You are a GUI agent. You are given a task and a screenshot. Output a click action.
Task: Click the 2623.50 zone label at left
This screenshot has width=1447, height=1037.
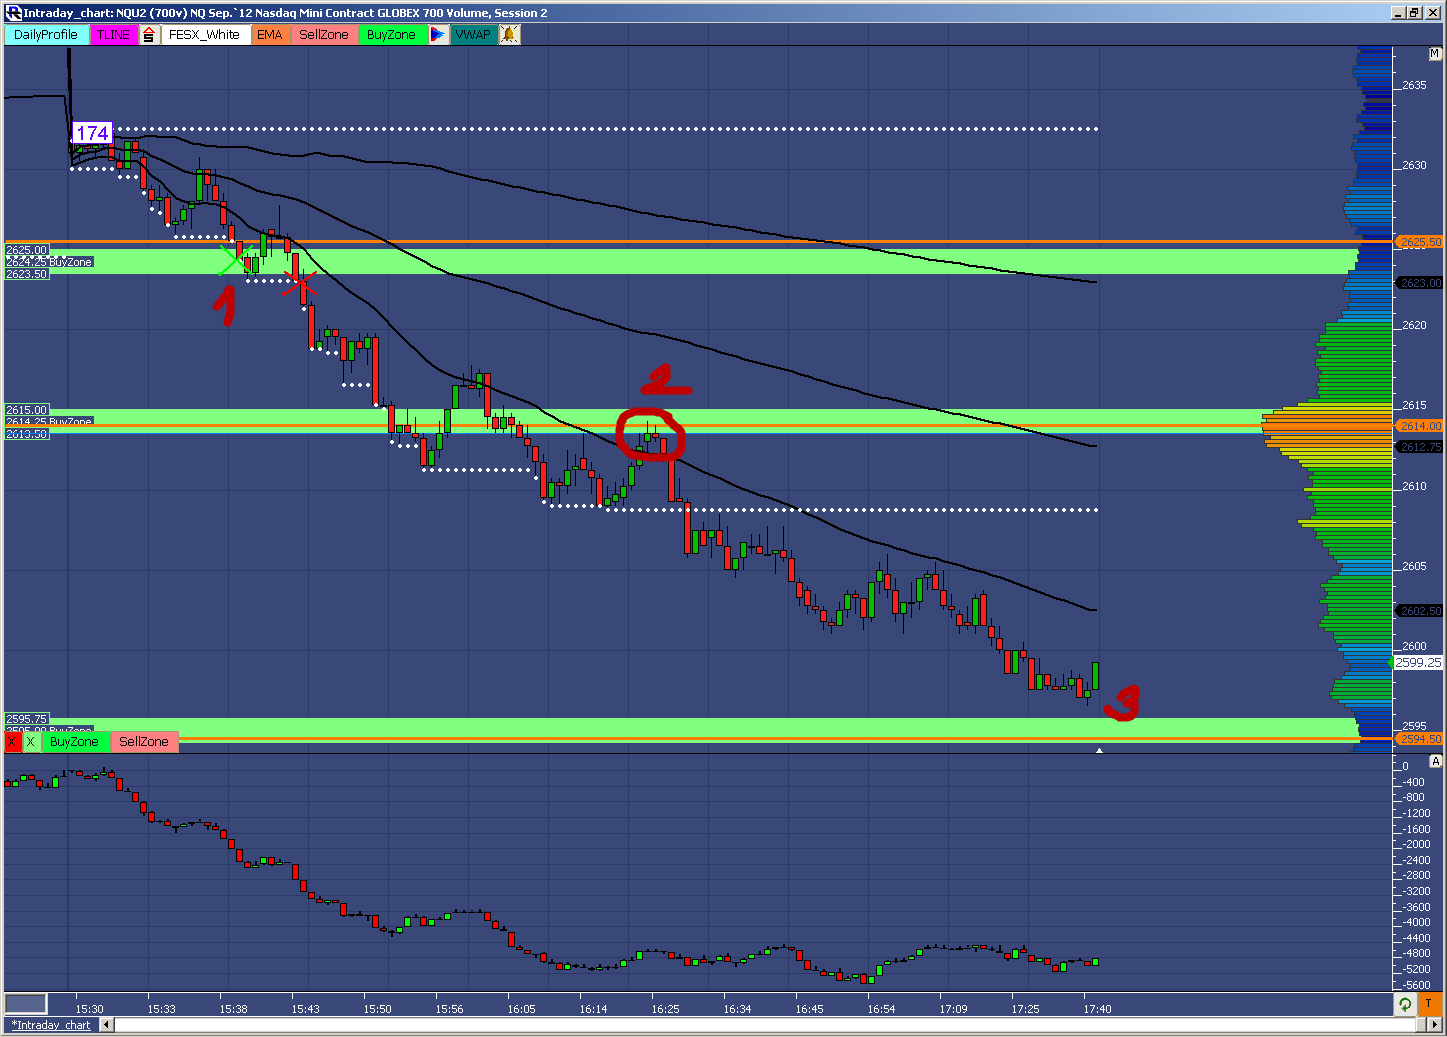coord(27,274)
